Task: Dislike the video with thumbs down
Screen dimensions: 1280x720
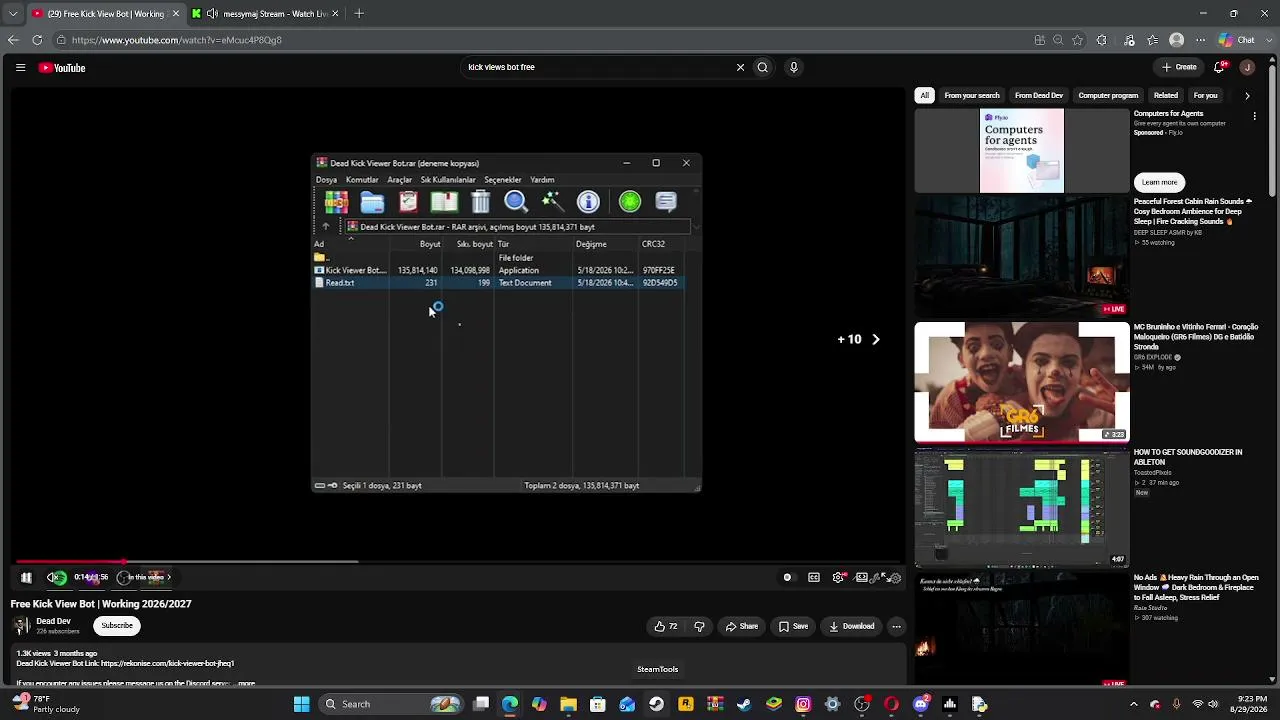Action: (699, 626)
